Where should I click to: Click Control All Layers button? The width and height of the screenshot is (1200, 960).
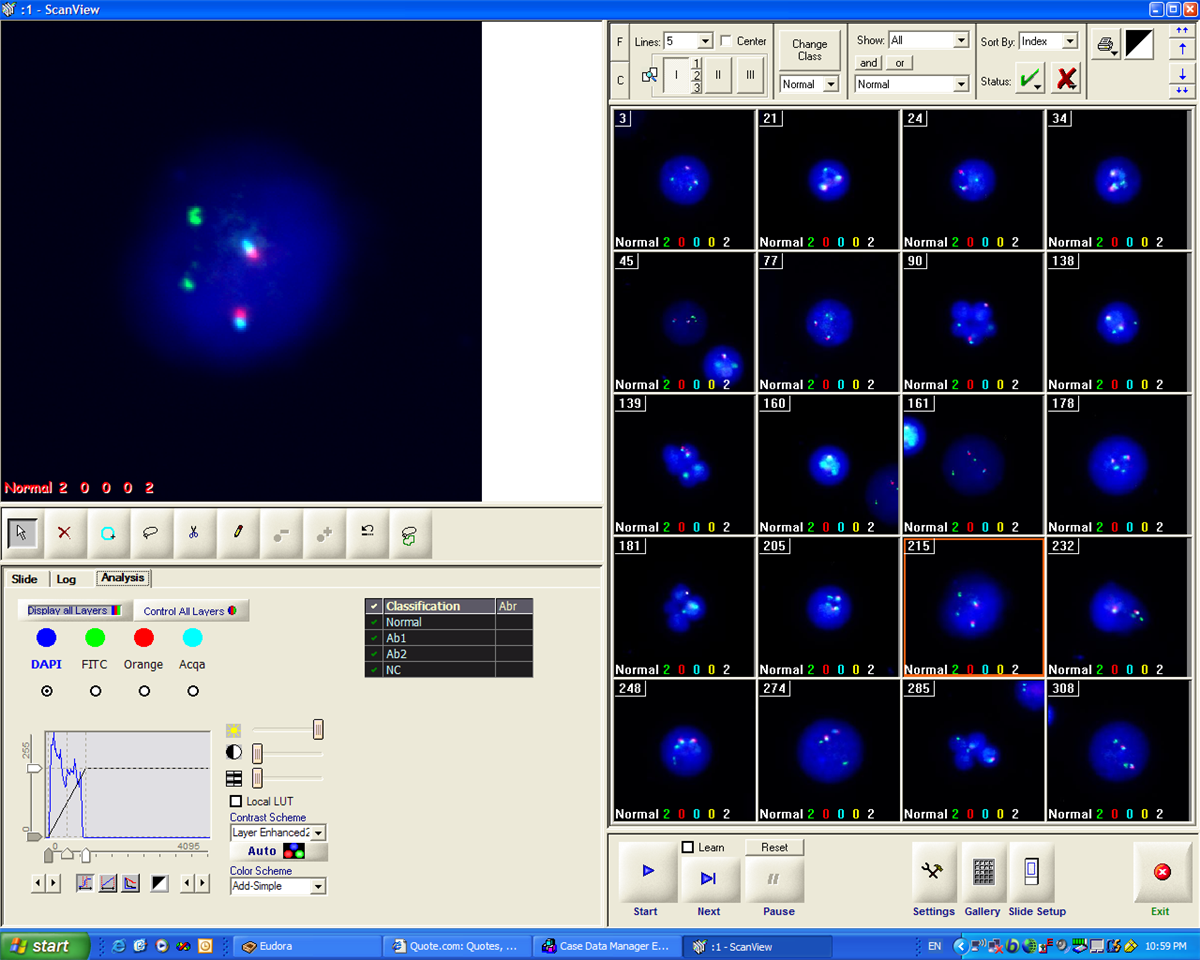click(191, 610)
